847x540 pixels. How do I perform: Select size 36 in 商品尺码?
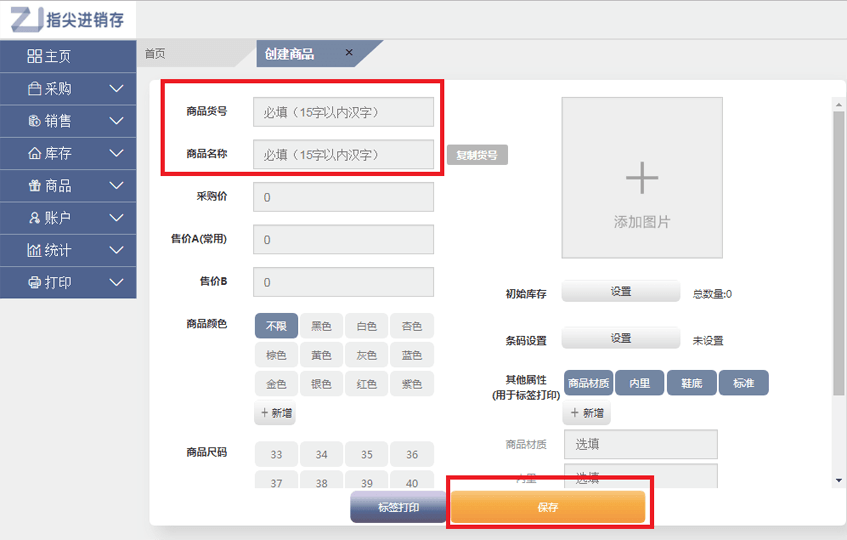point(412,454)
